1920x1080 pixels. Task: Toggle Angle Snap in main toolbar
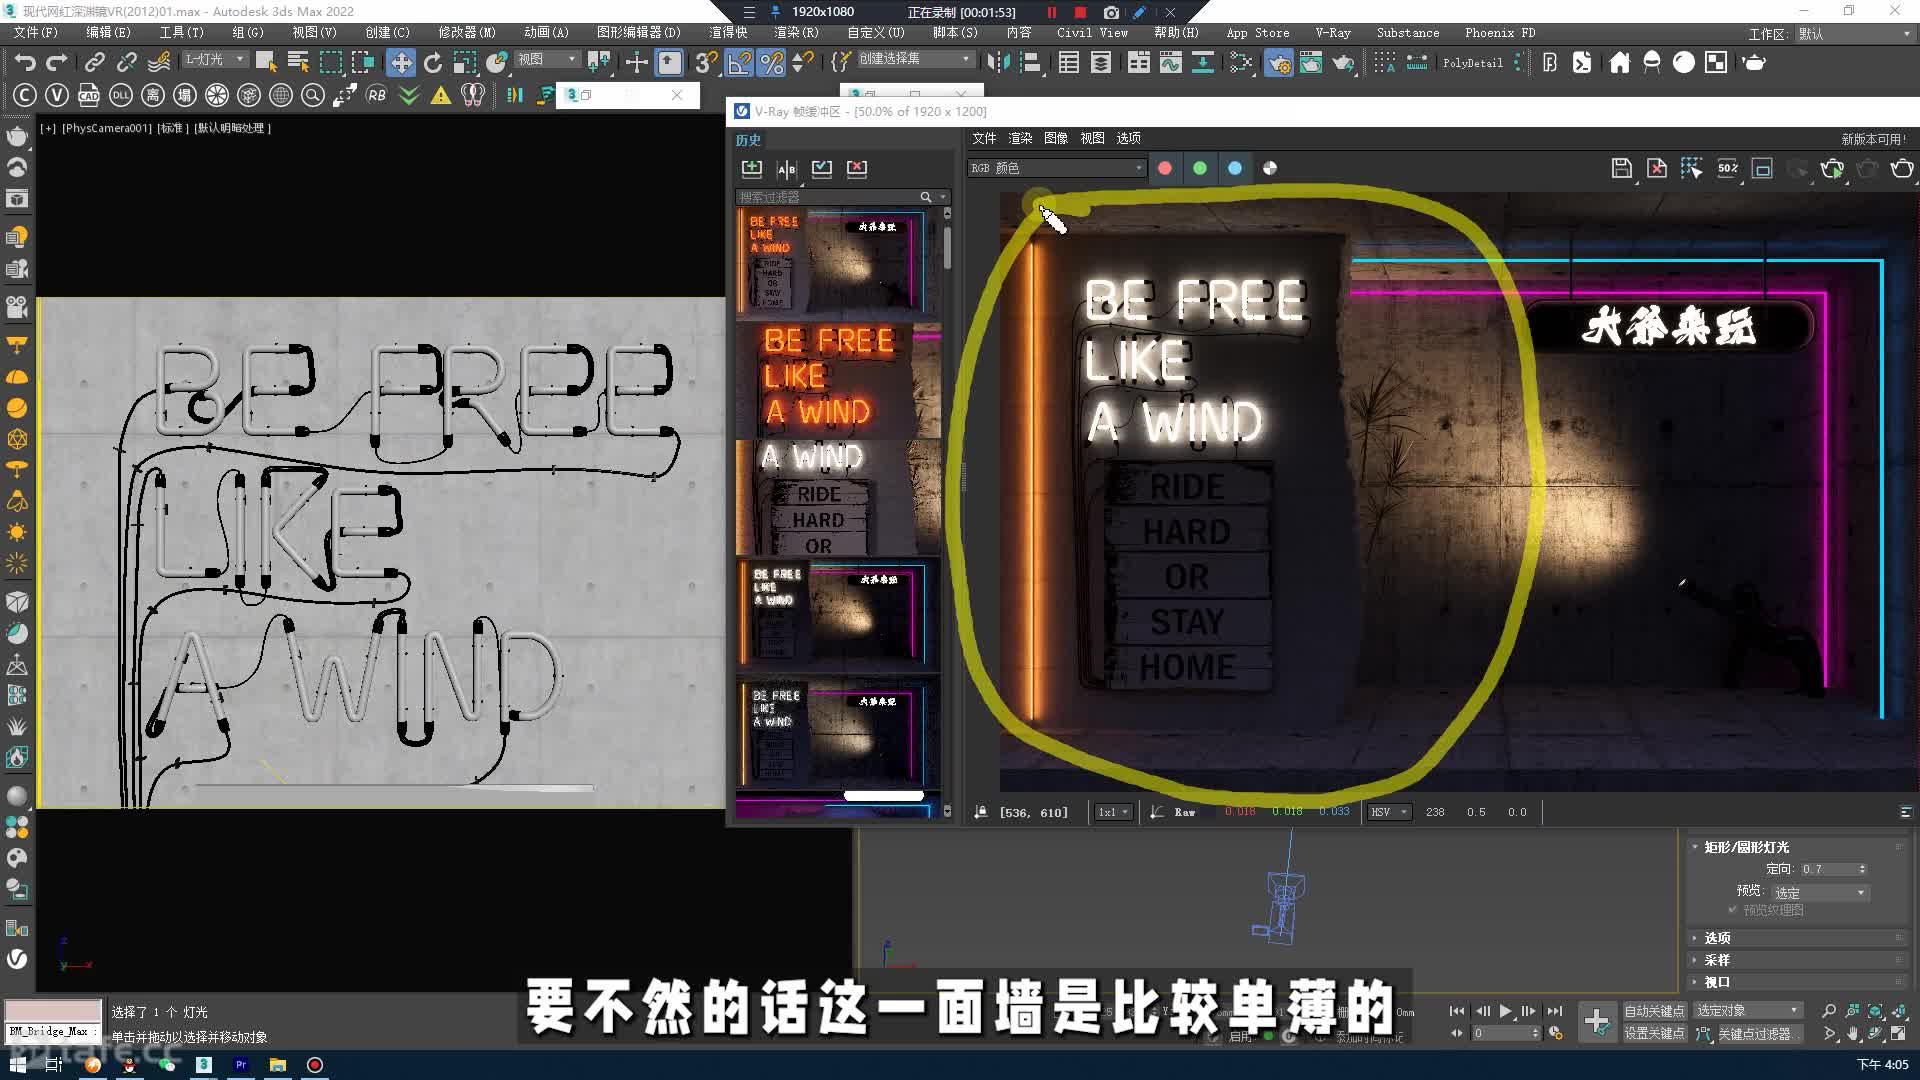(739, 62)
